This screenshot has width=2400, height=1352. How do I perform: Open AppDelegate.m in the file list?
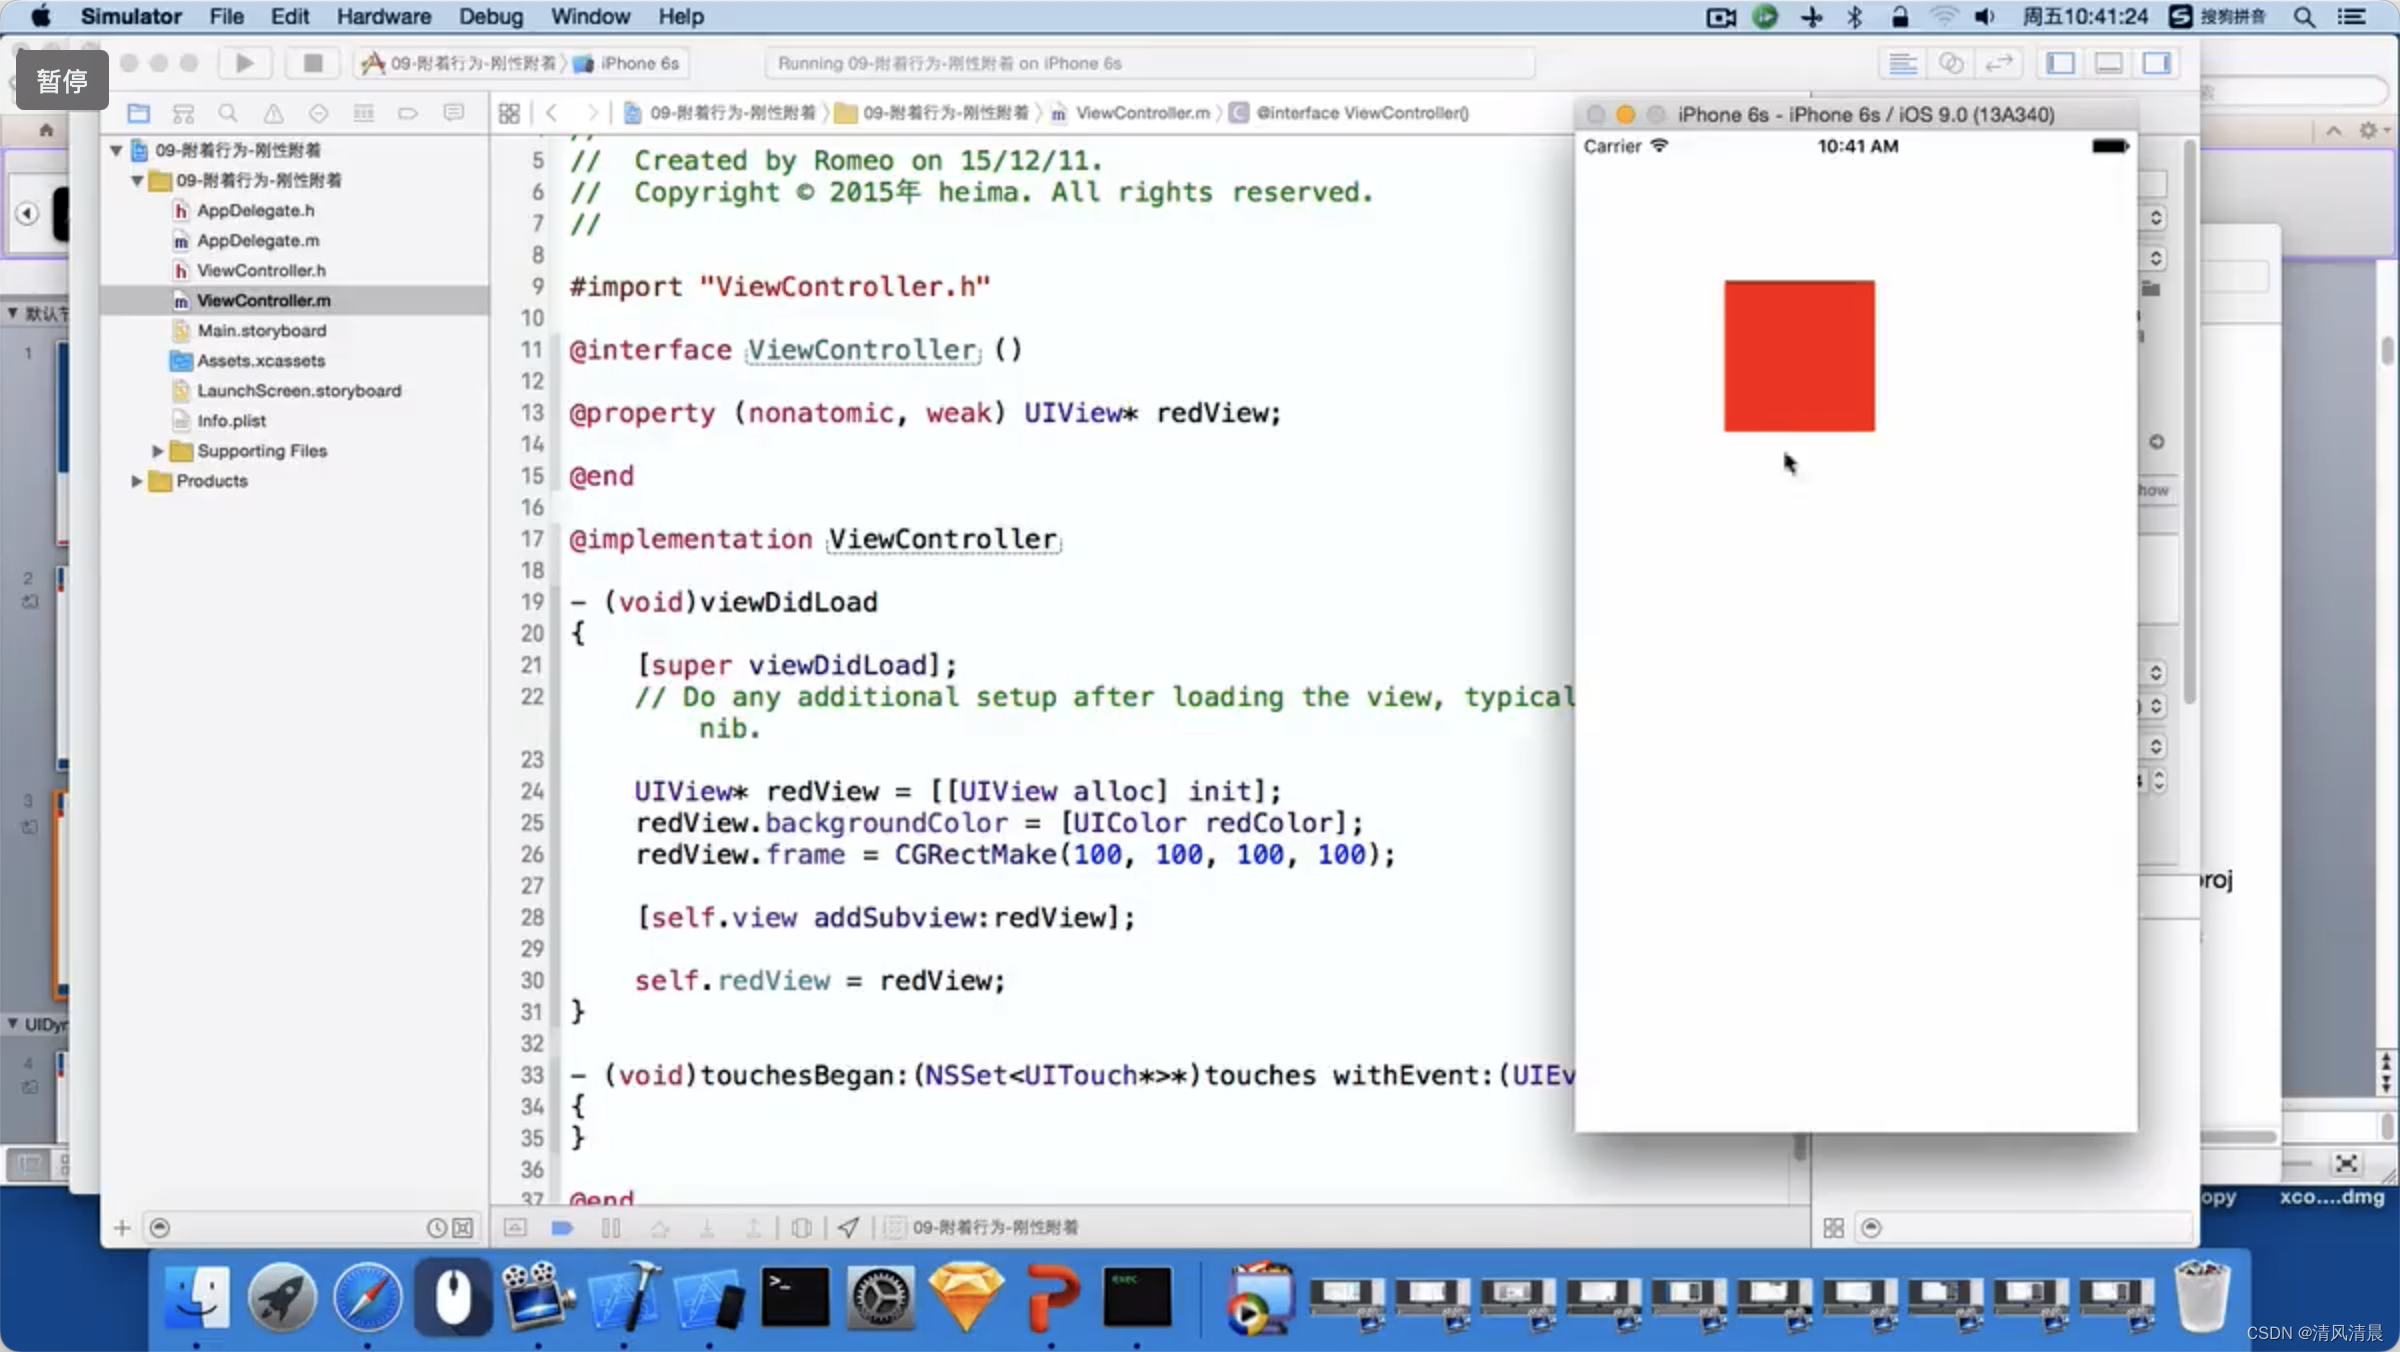point(258,240)
